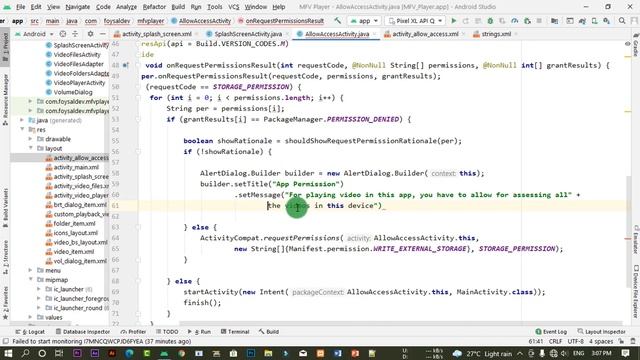Open the Project panel gear settings

(x=90, y=34)
